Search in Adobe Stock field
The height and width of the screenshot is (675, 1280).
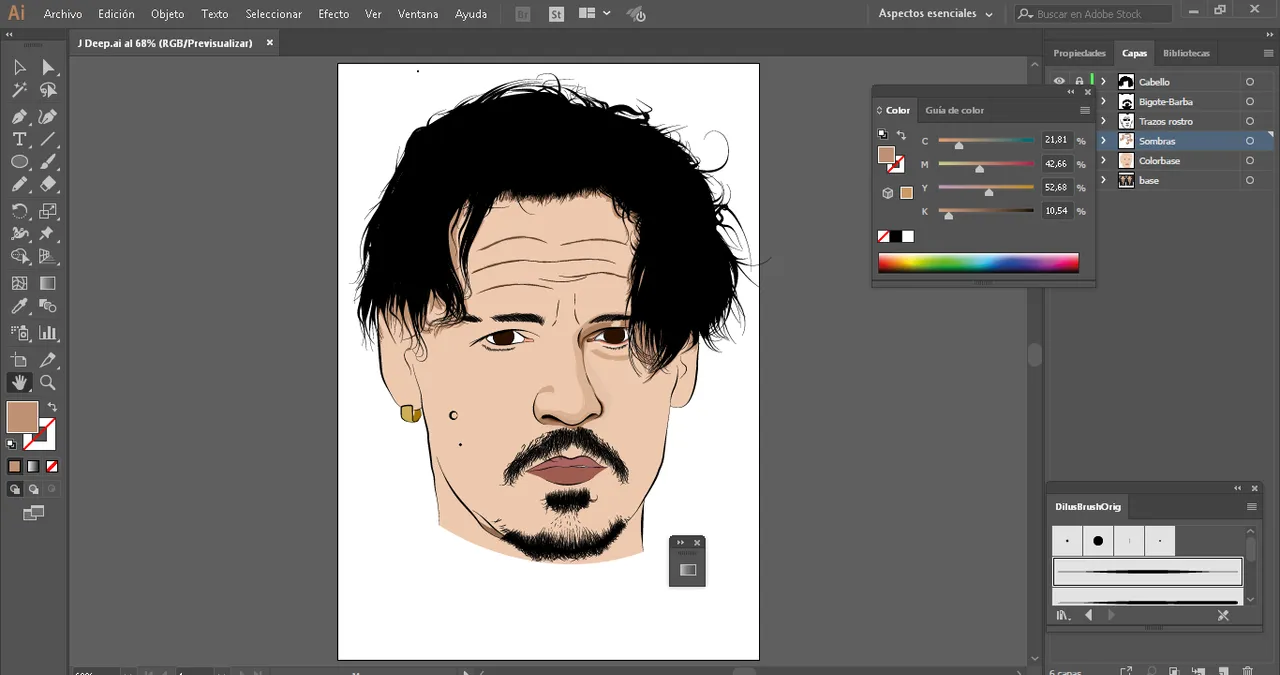[1093, 14]
